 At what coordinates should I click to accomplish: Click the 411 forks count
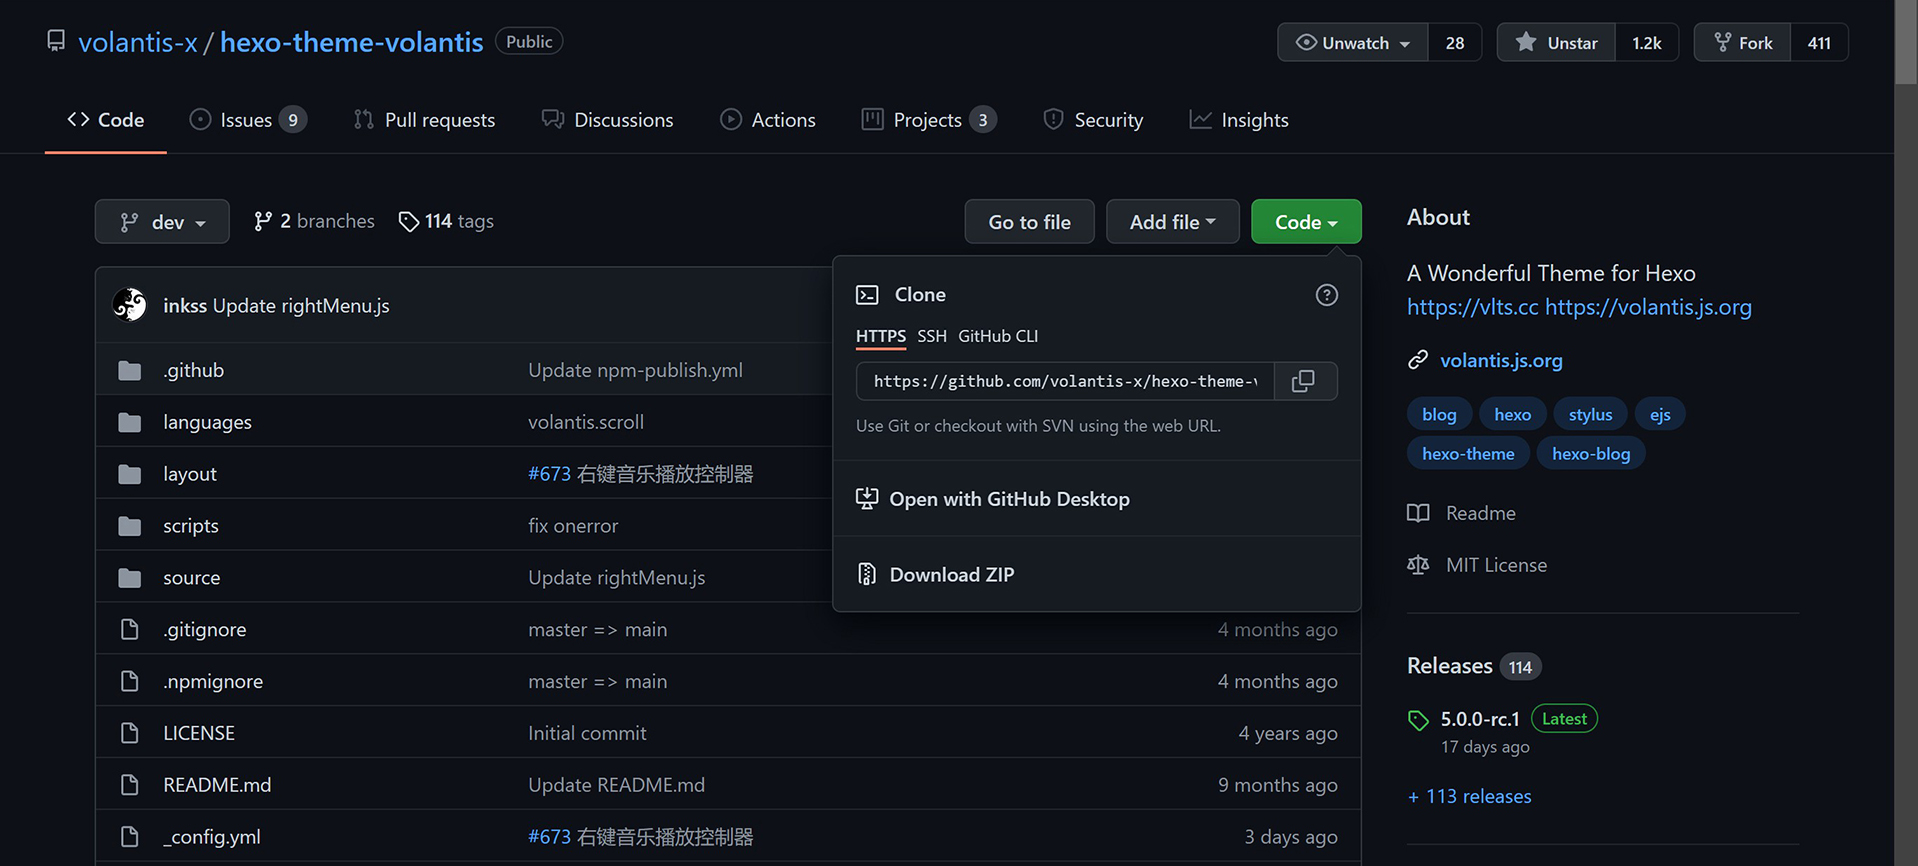(x=1819, y=42)
